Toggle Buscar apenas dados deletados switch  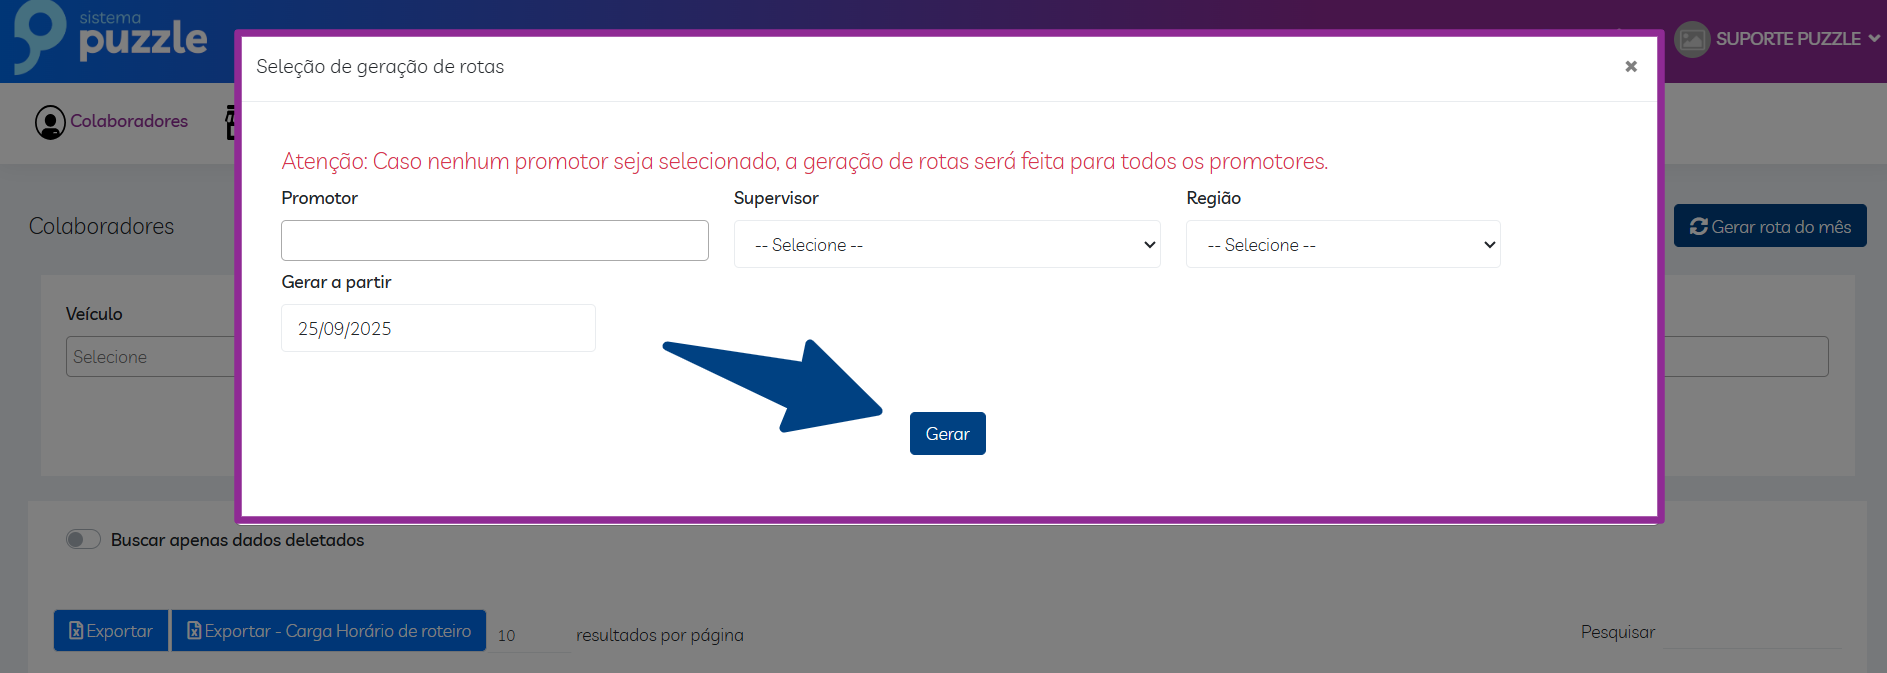(x=84, y=540)
